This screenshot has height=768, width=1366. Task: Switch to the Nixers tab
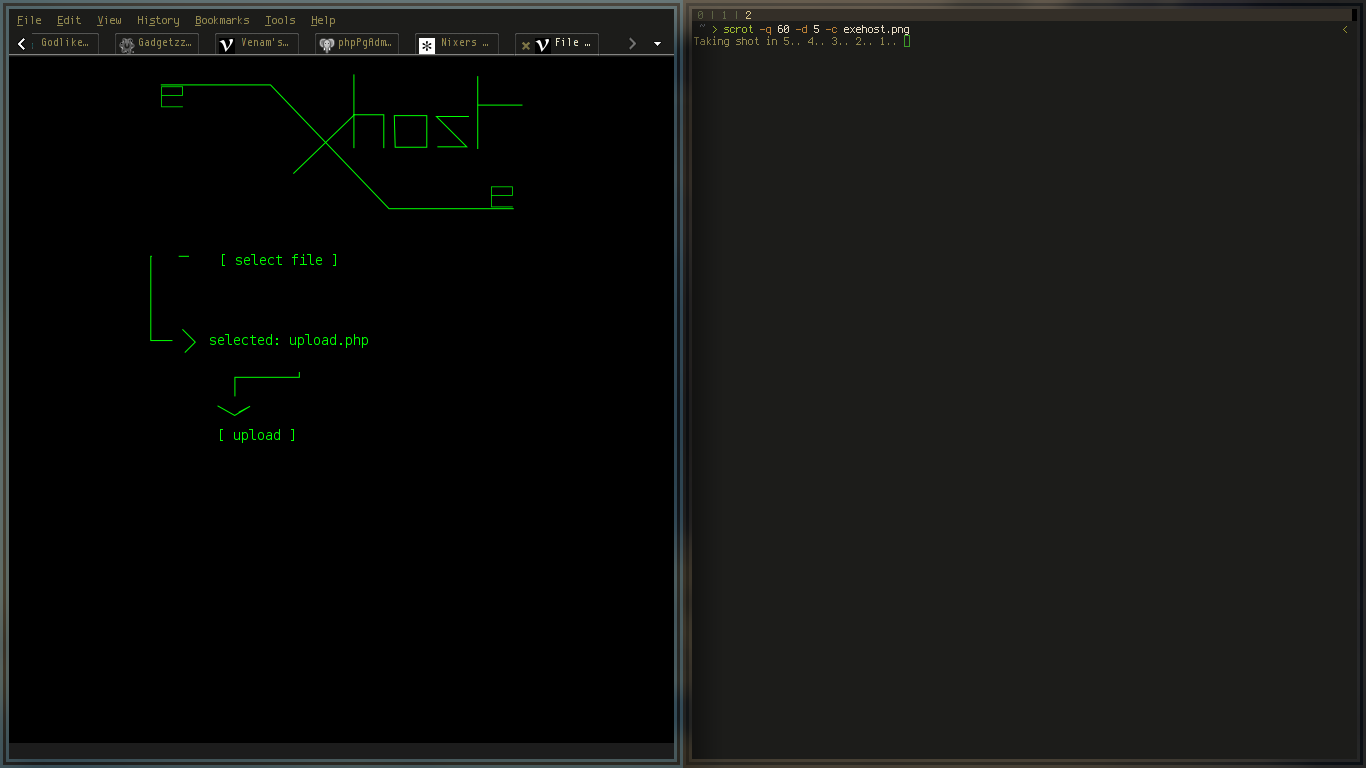click(x=457, y=43)
